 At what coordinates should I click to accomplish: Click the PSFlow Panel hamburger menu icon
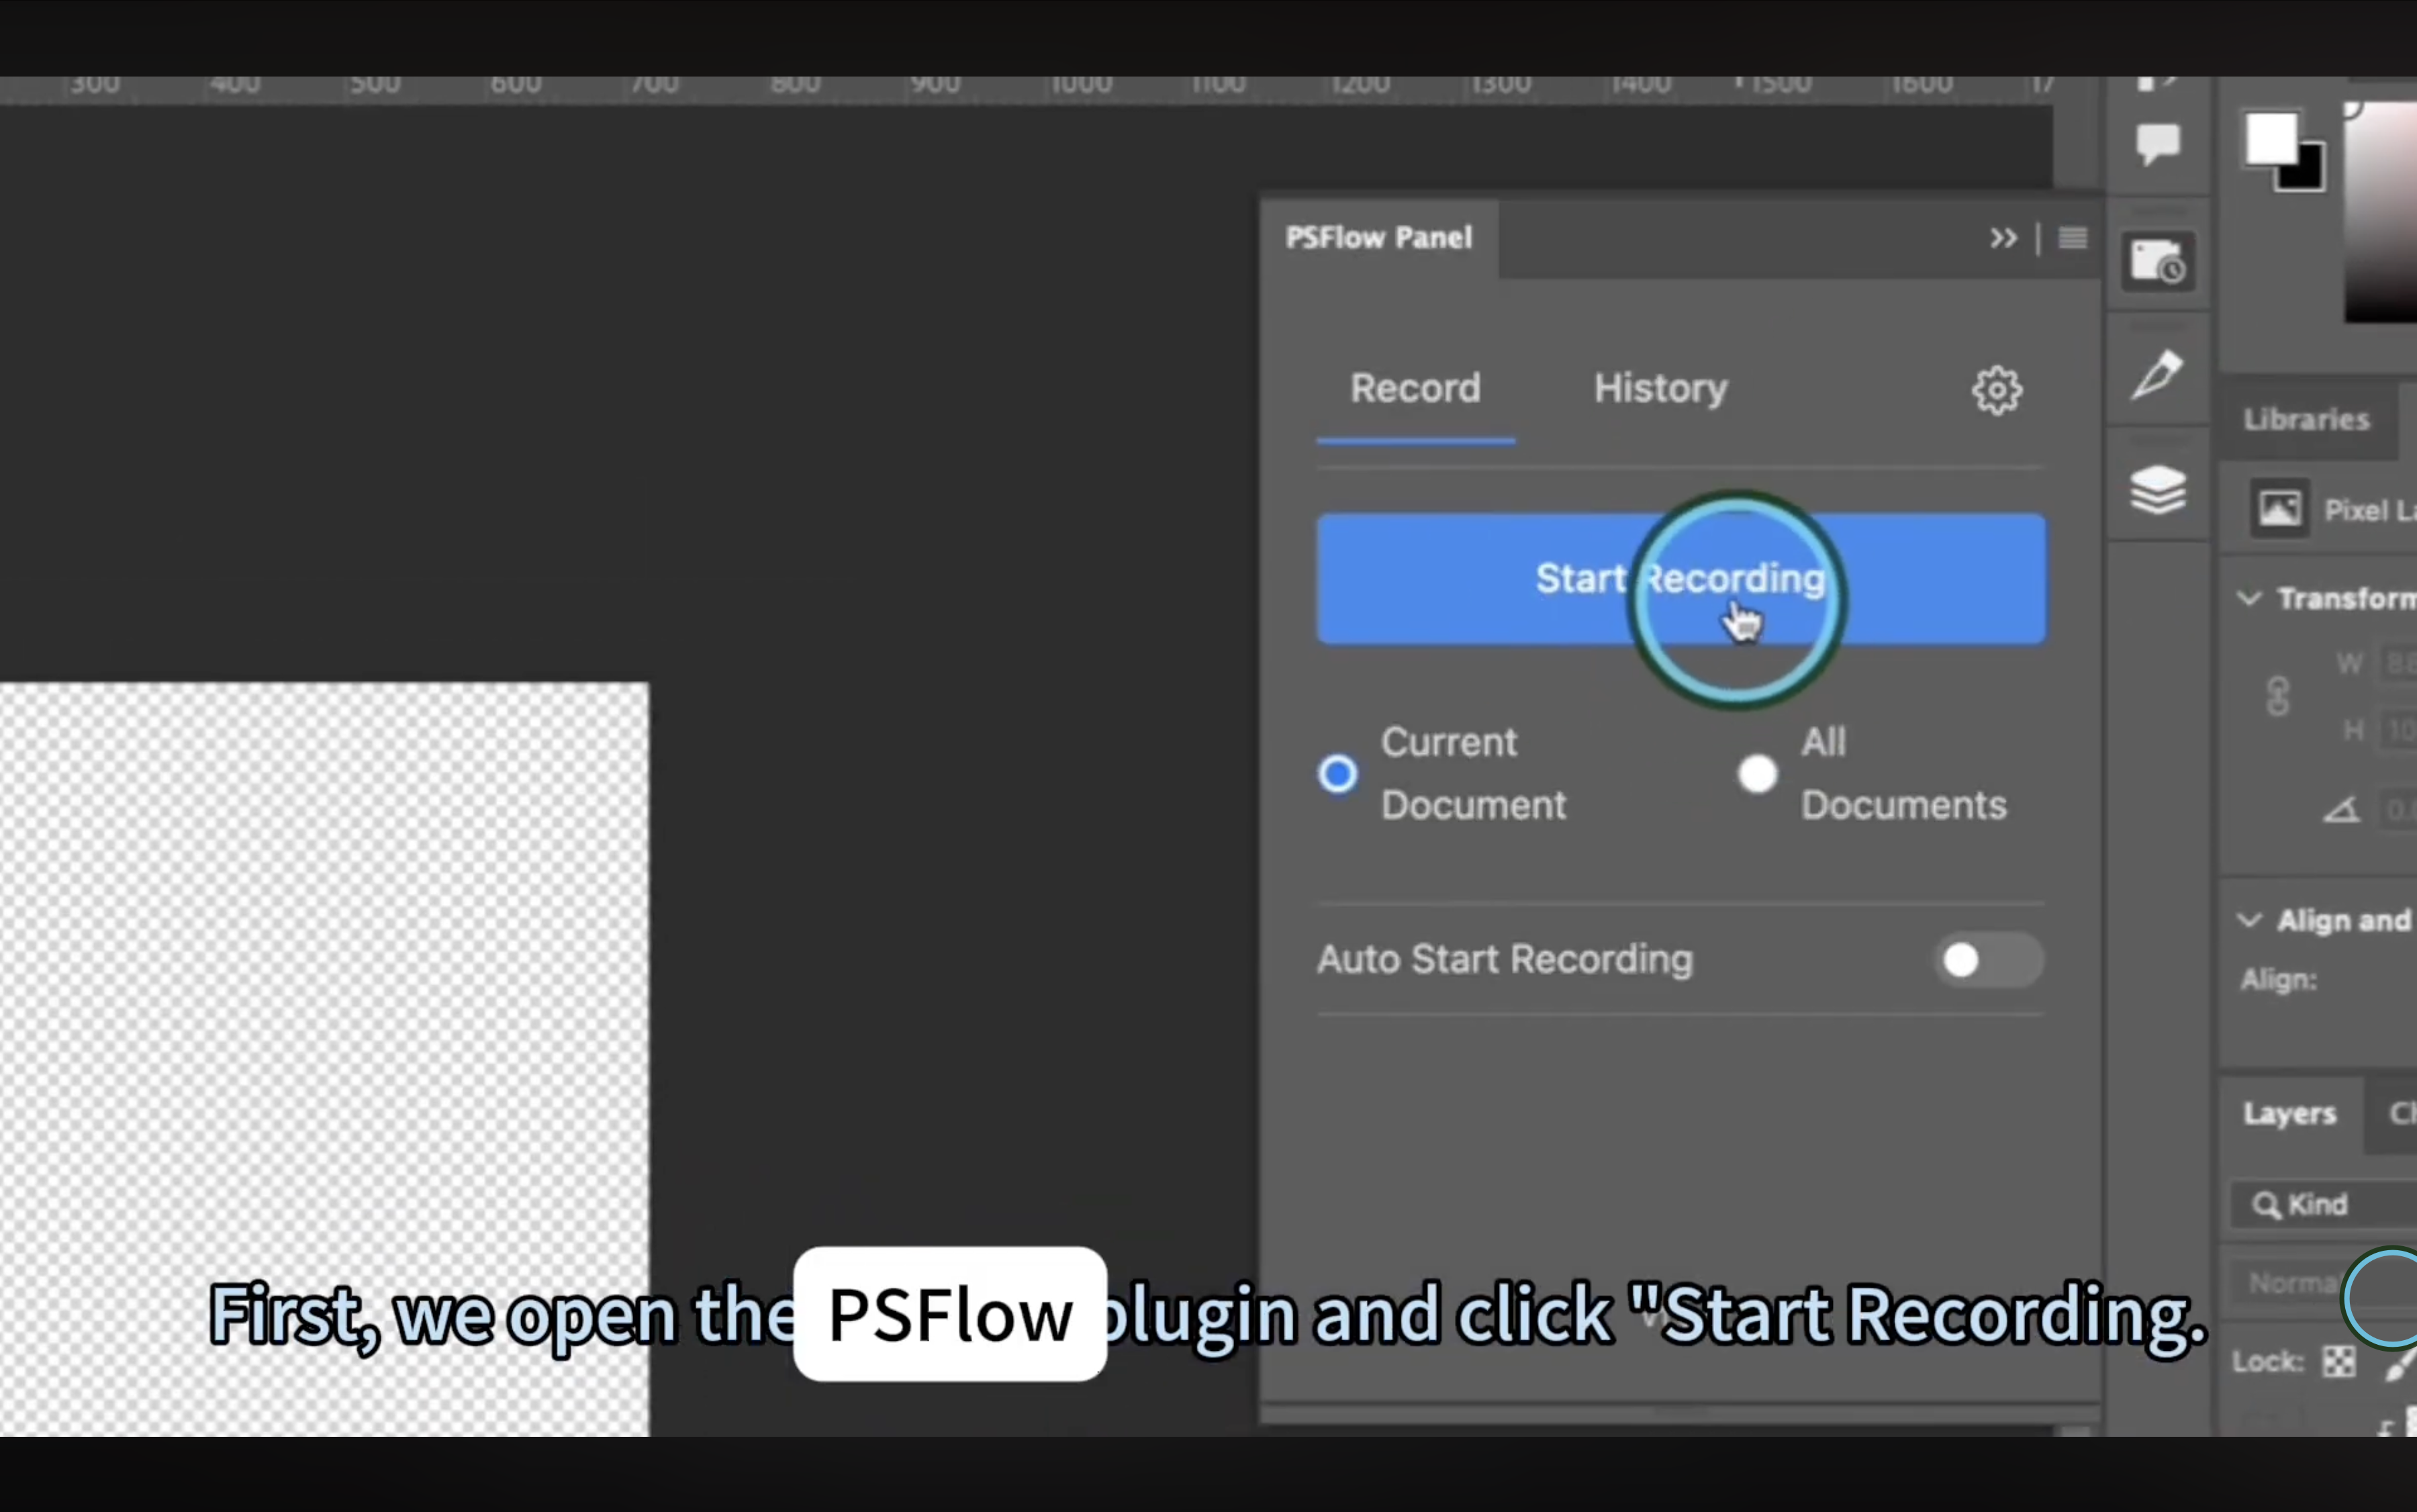(2072, 238)
